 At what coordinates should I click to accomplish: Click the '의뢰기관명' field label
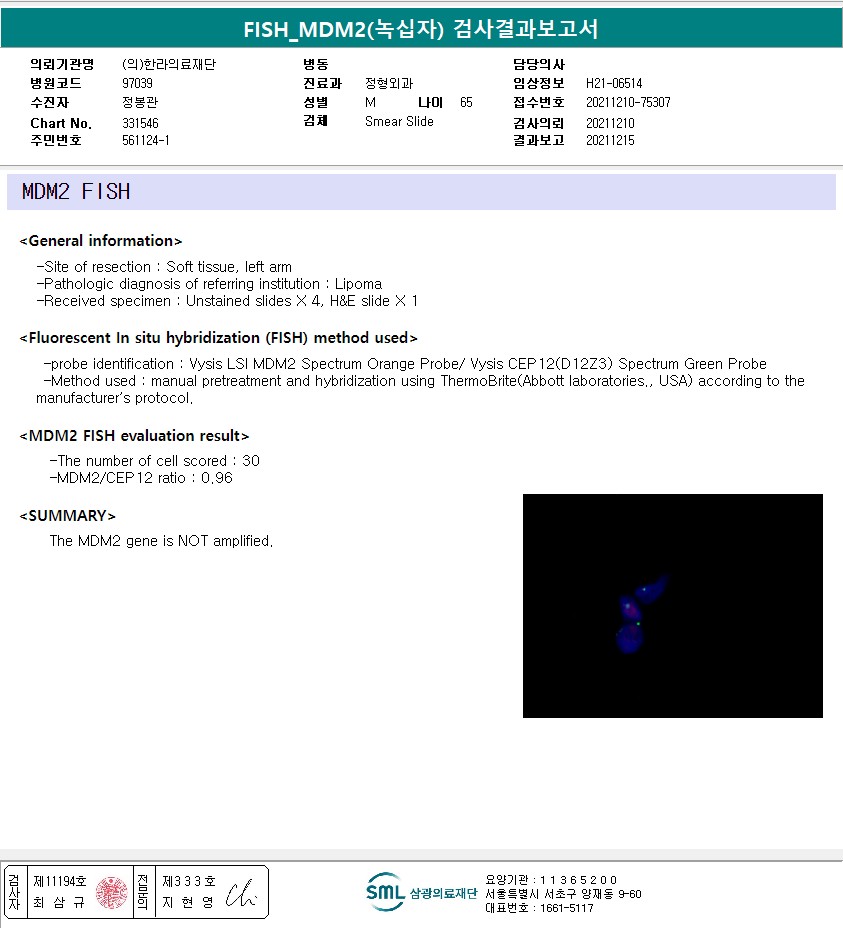(62, 64)
